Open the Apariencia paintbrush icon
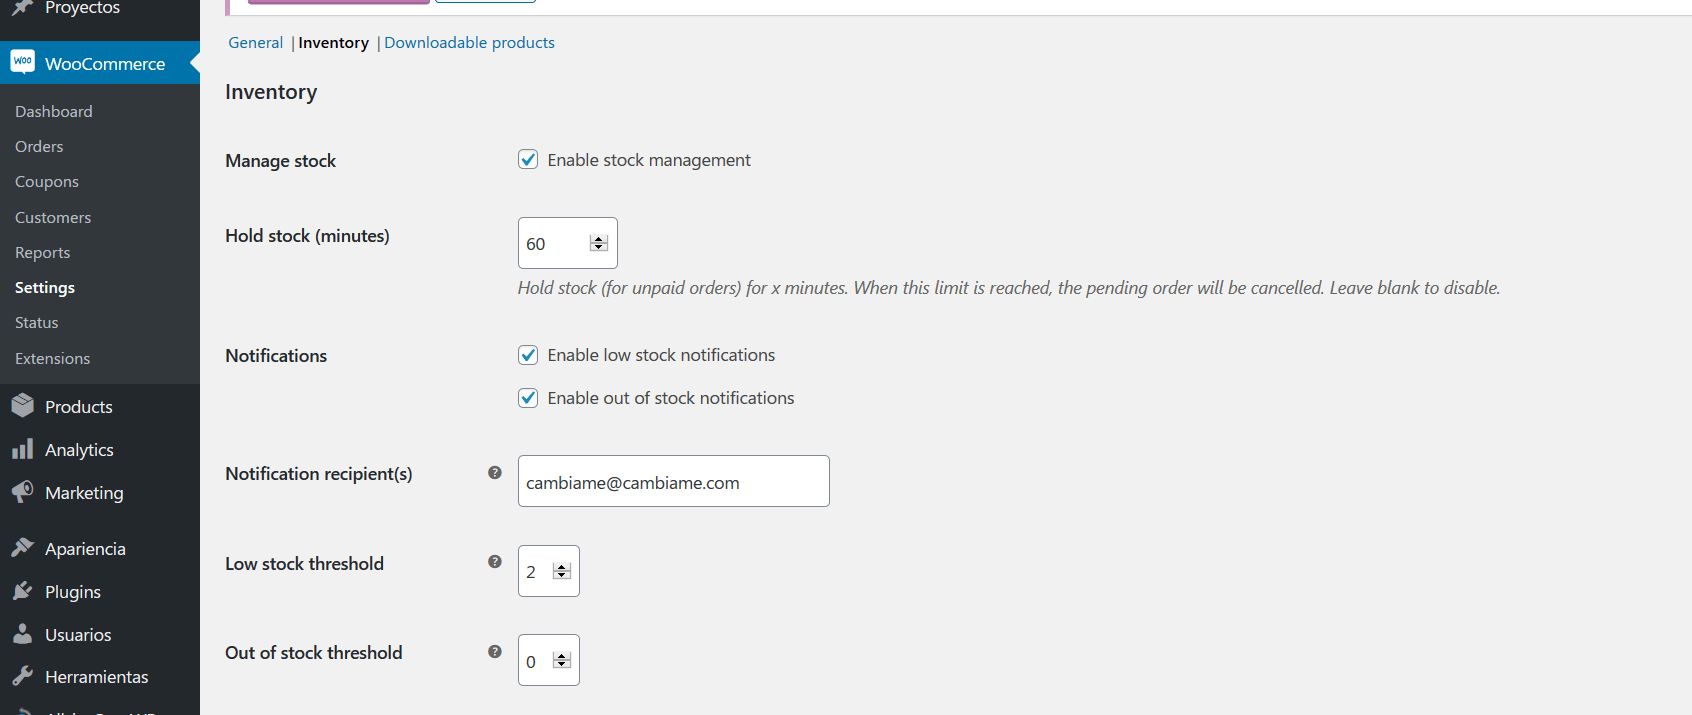Viewport: 1692px width, 715px height. 22,548
